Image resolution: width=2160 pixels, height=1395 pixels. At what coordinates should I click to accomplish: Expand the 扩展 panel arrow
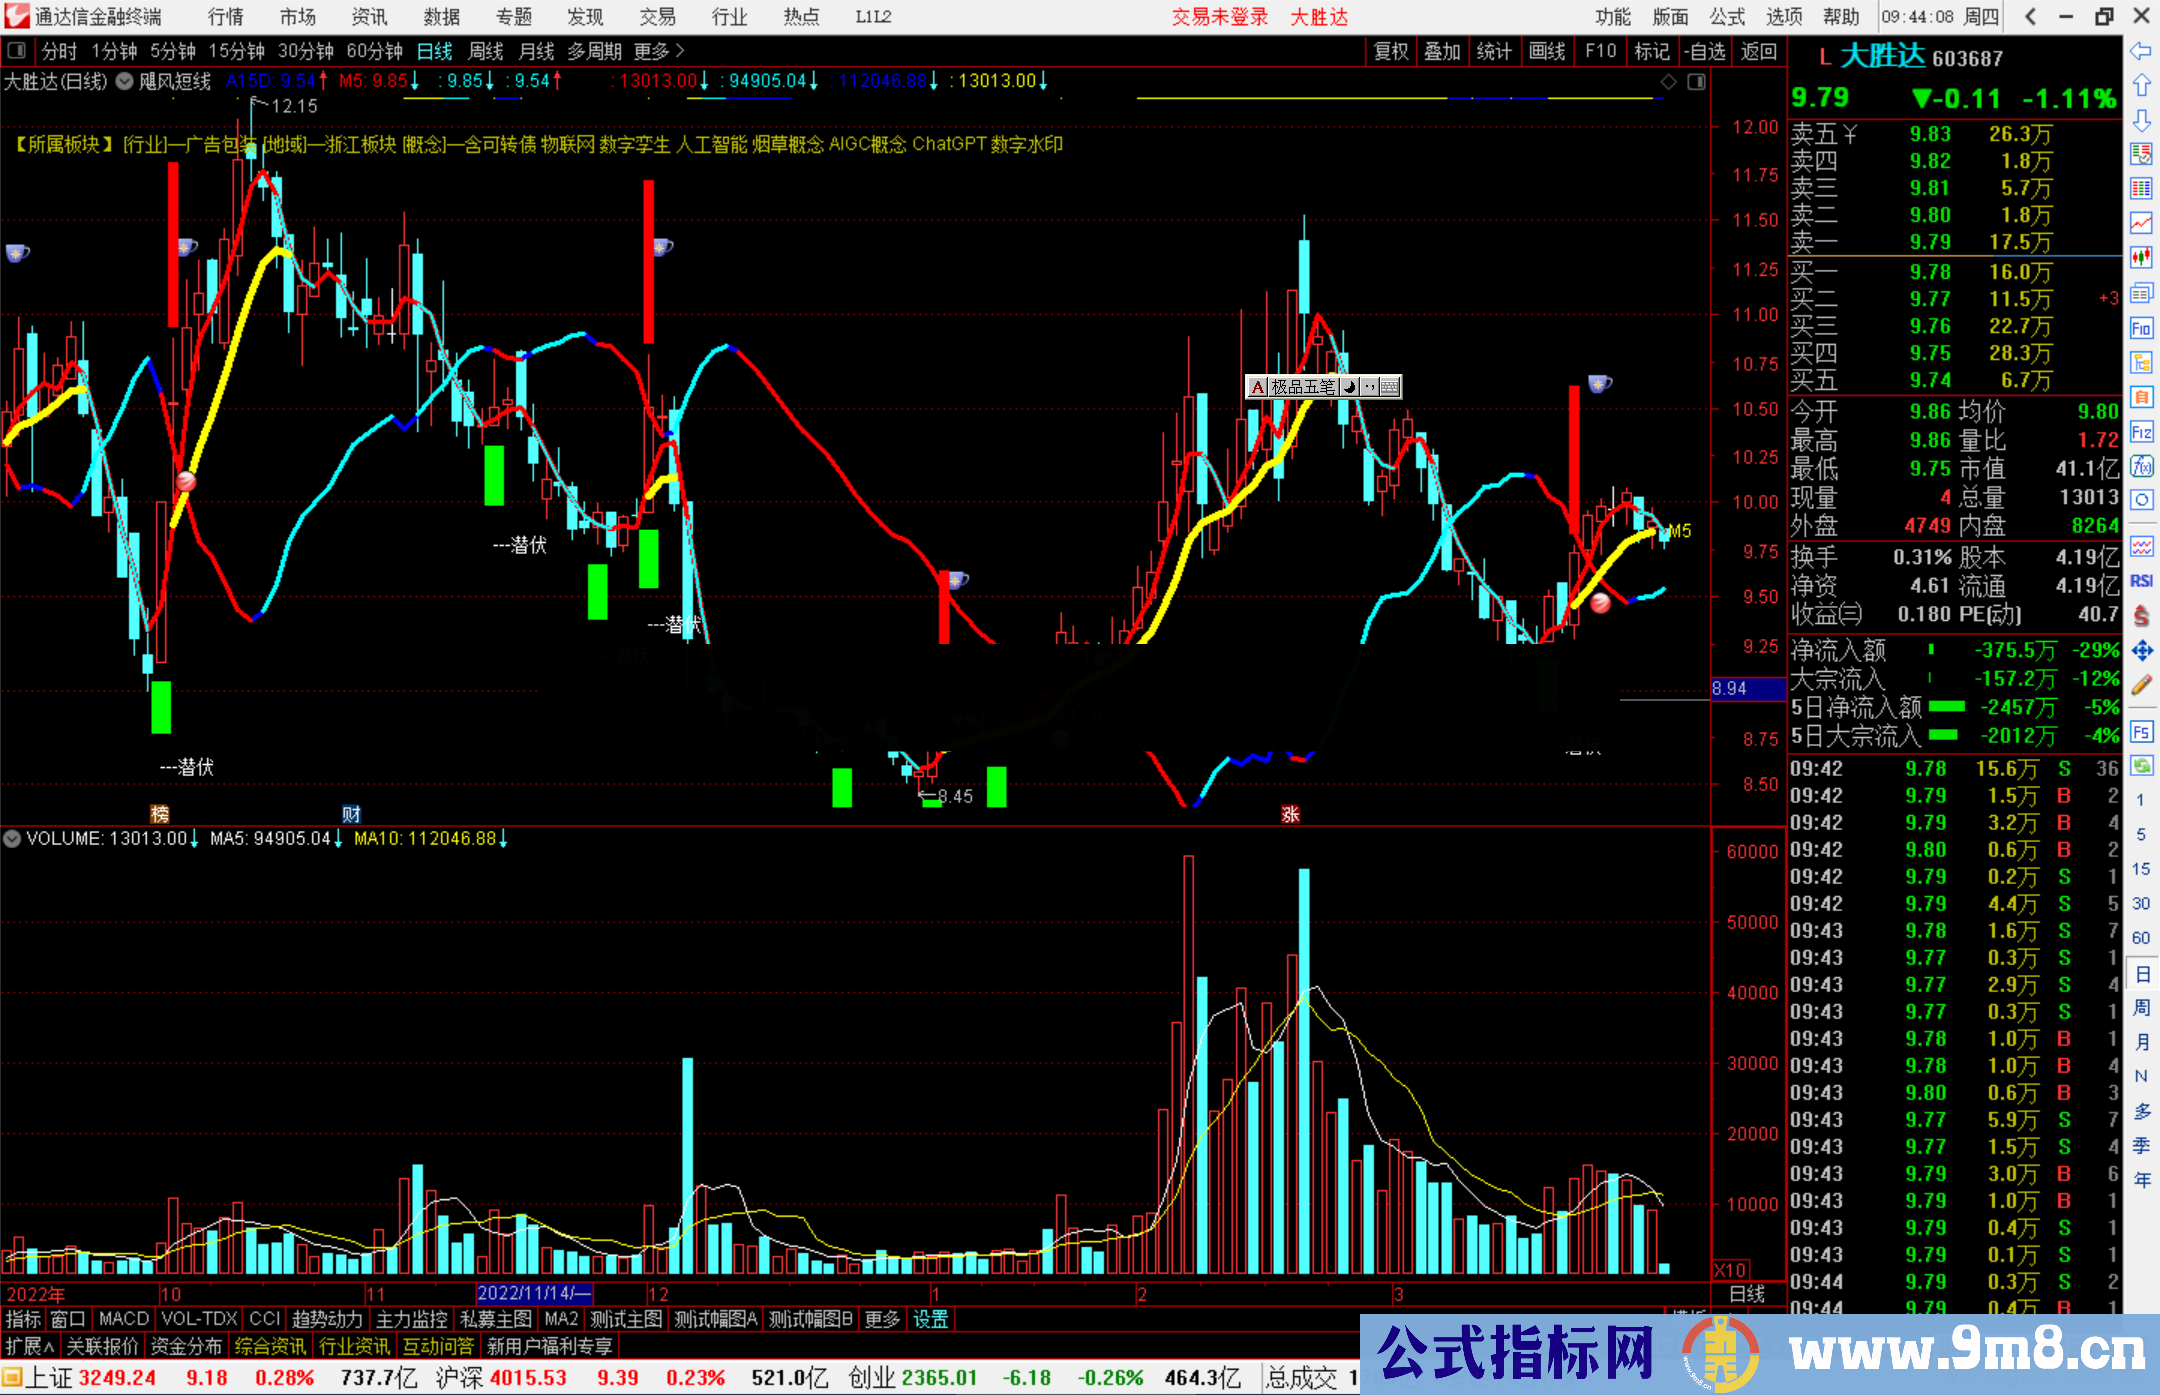pyautogui.click(x=30, y=1347)
